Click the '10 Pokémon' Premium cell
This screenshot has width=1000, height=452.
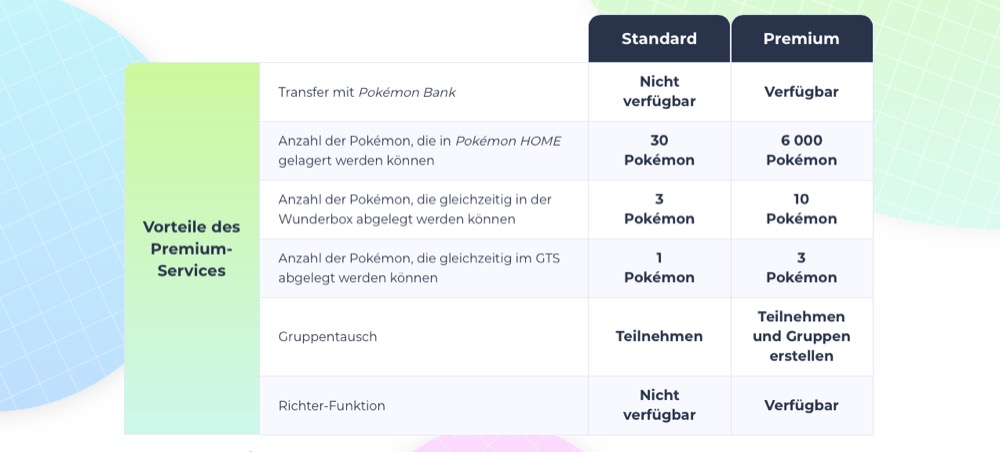[801, 209]
